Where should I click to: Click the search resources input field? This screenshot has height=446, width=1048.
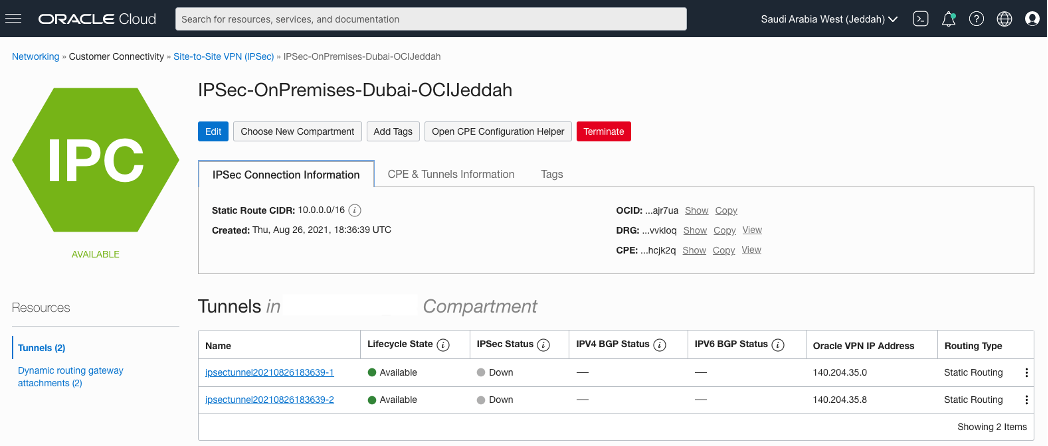click(431, 19)
